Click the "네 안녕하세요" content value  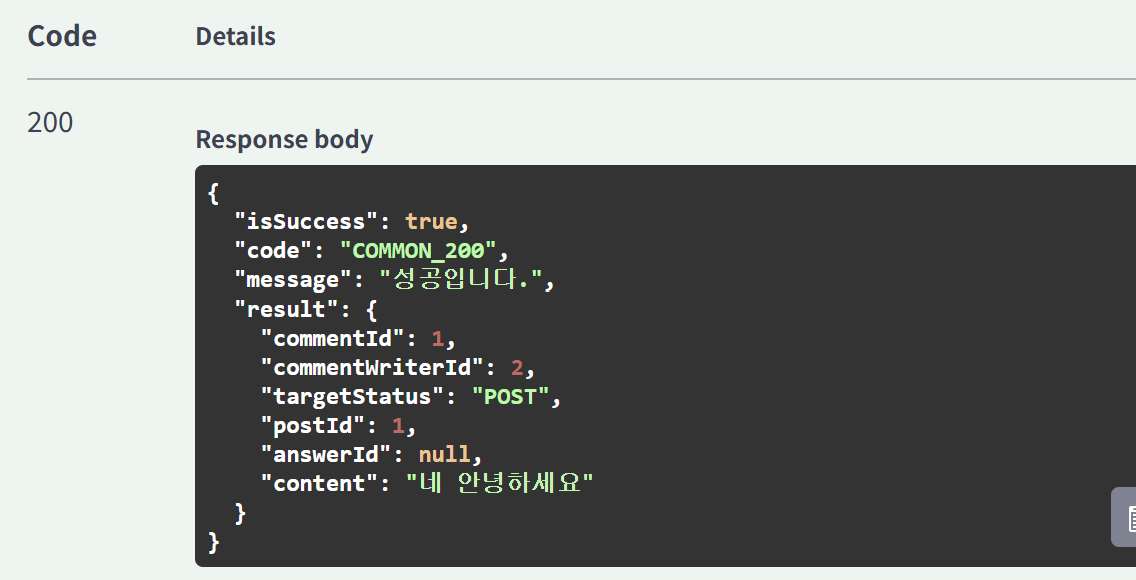click(499, 483)
